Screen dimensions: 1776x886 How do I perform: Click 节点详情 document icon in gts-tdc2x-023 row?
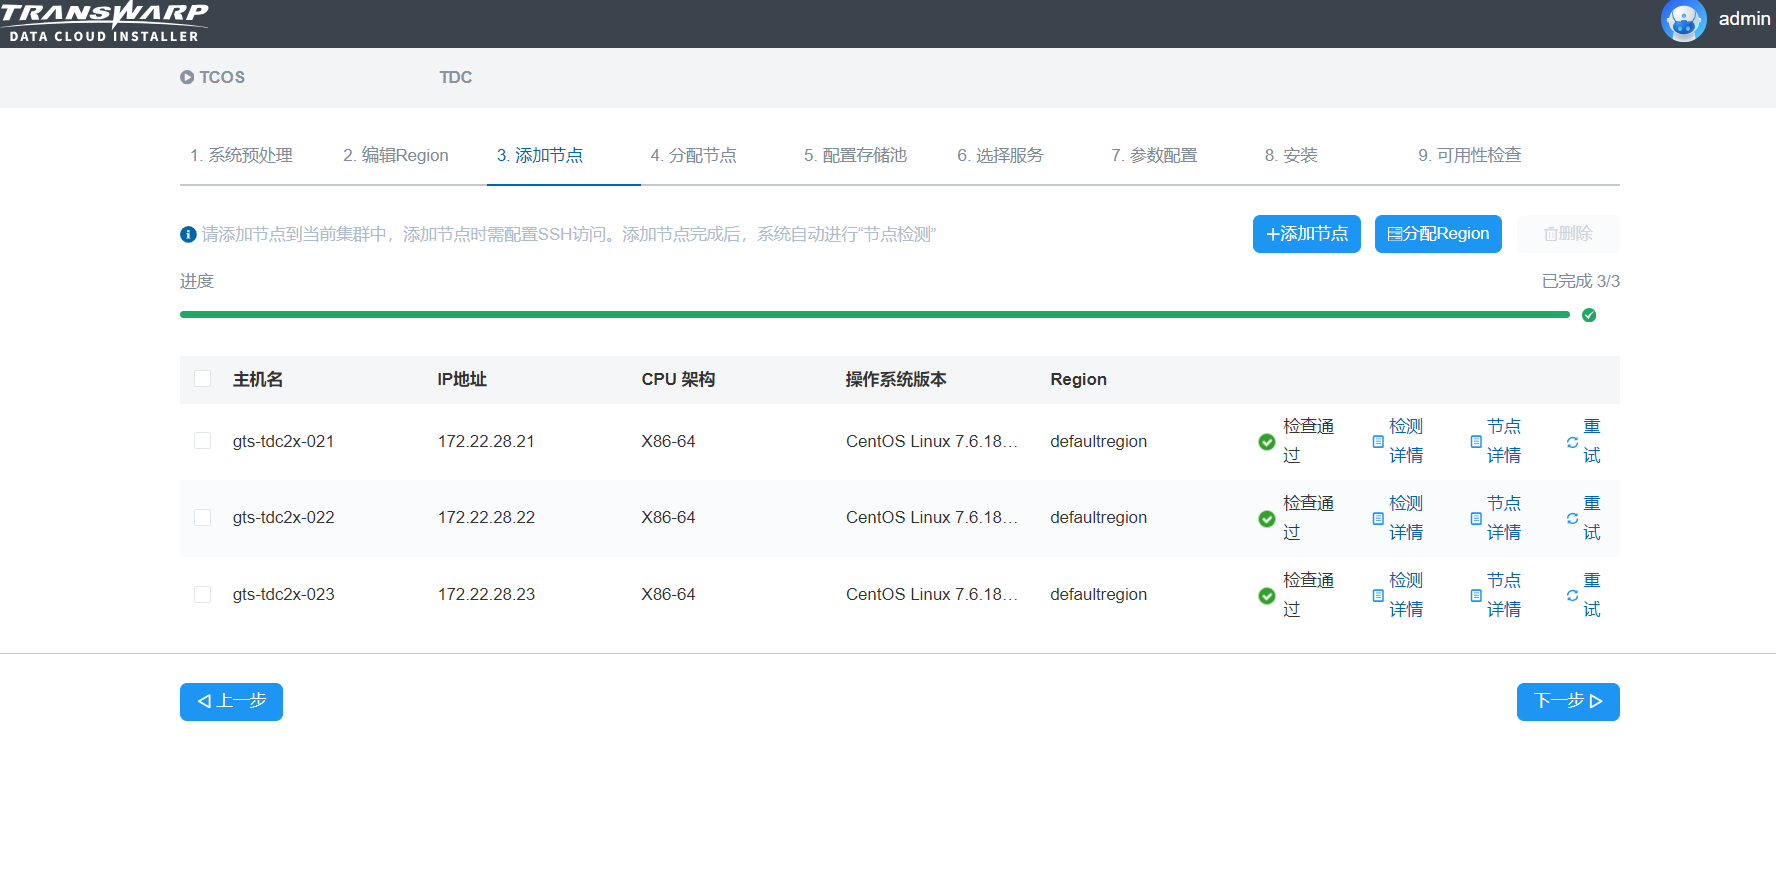coord(1476,595)
